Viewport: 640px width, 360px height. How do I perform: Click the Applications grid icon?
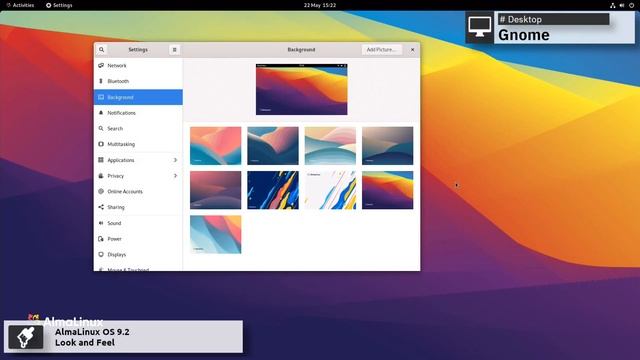[x=101, y=160]
